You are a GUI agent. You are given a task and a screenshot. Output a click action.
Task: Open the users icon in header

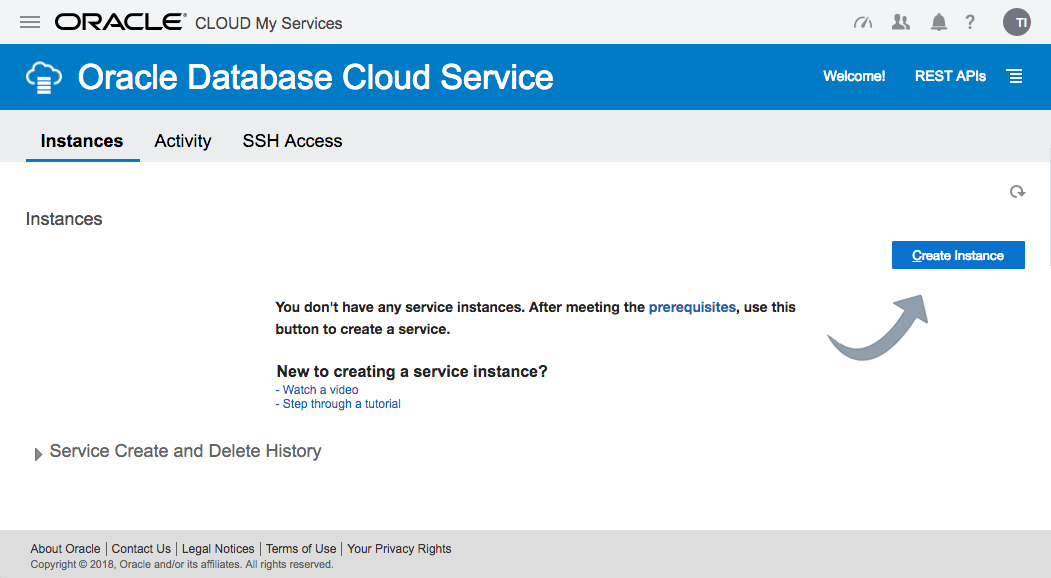tap(901, 23)
